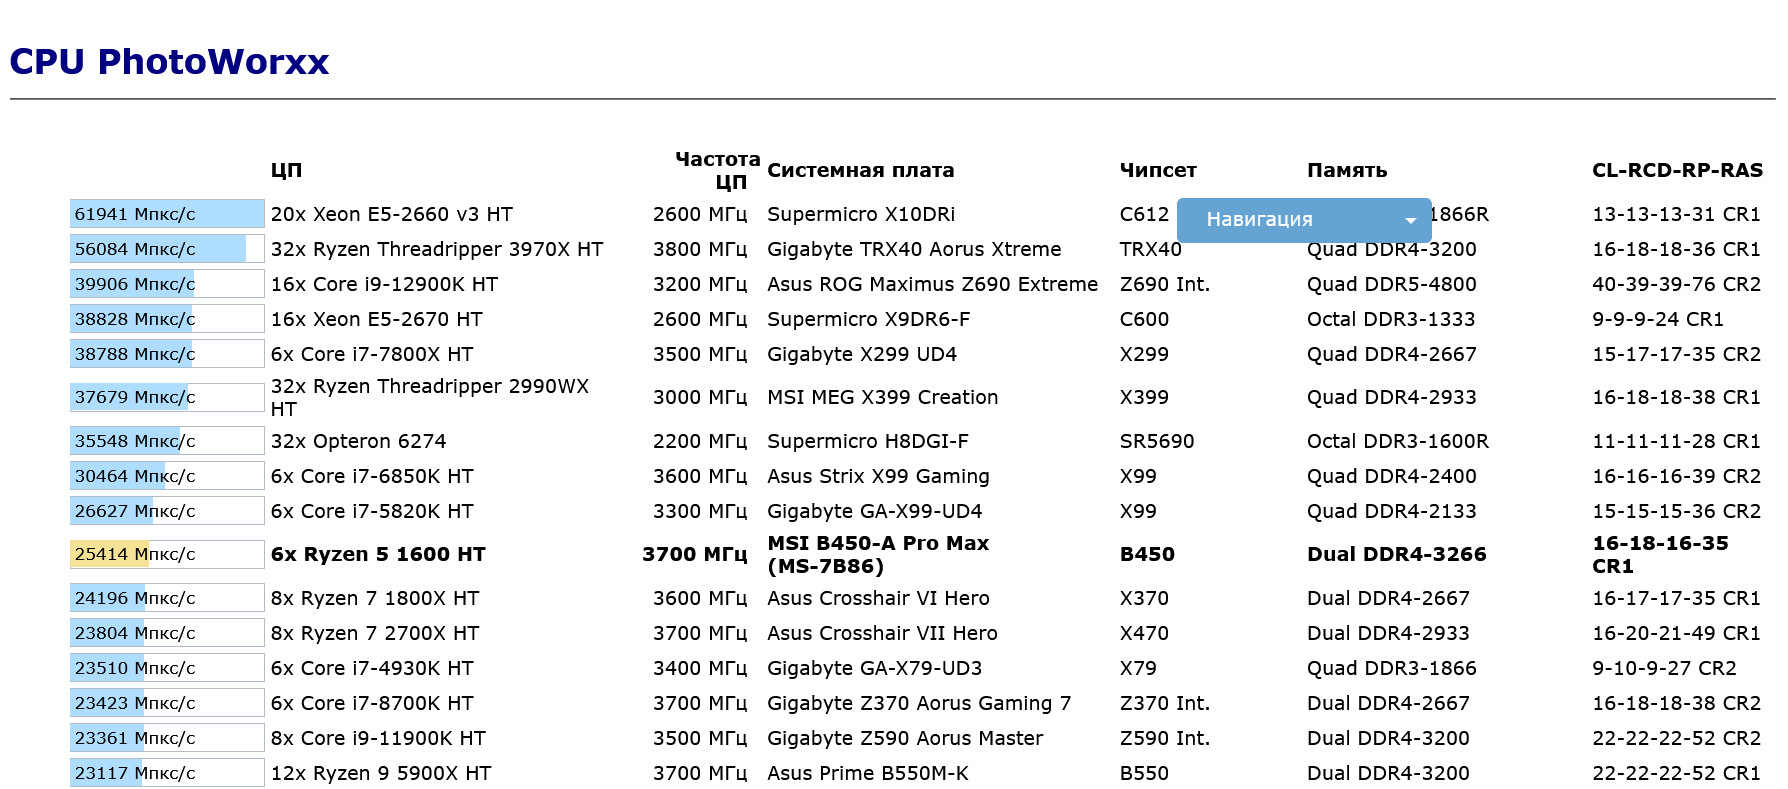Click the bold B450 chipset cell
Screen dimensions: 1788x789
tap(1147, 554)
